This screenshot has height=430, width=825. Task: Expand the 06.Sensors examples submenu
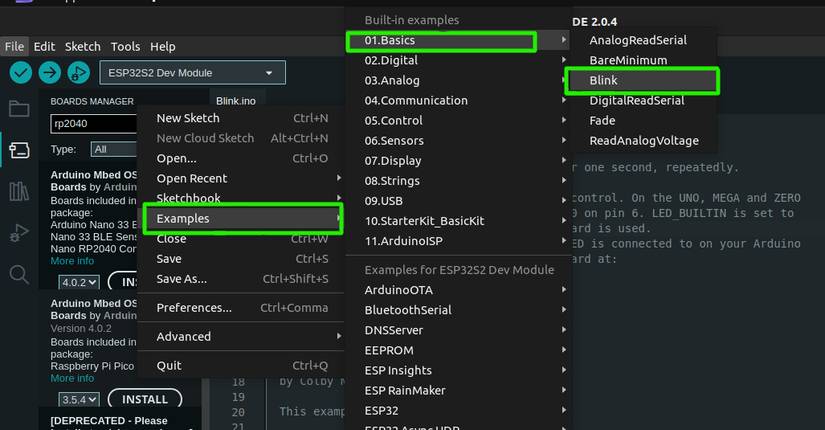tap(458, 141)
